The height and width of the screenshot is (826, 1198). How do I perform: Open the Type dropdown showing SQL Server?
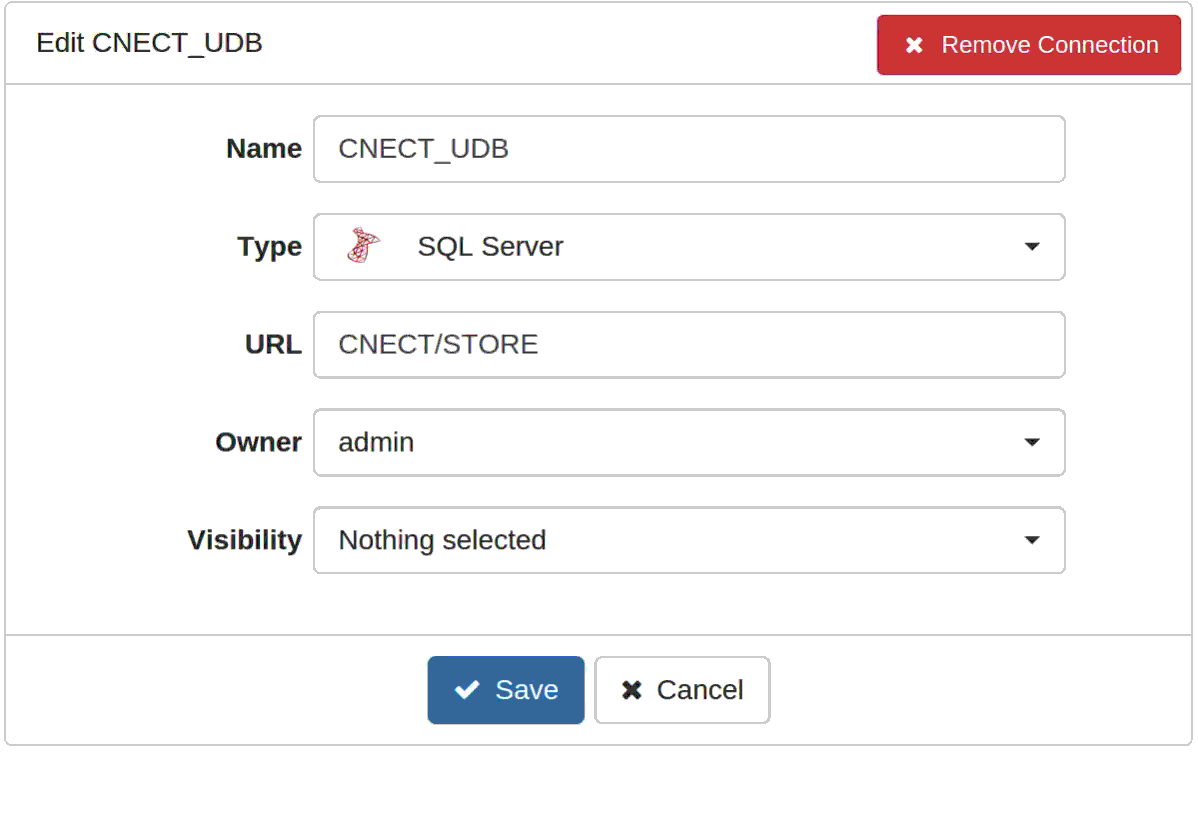click(x=689, y=247)
